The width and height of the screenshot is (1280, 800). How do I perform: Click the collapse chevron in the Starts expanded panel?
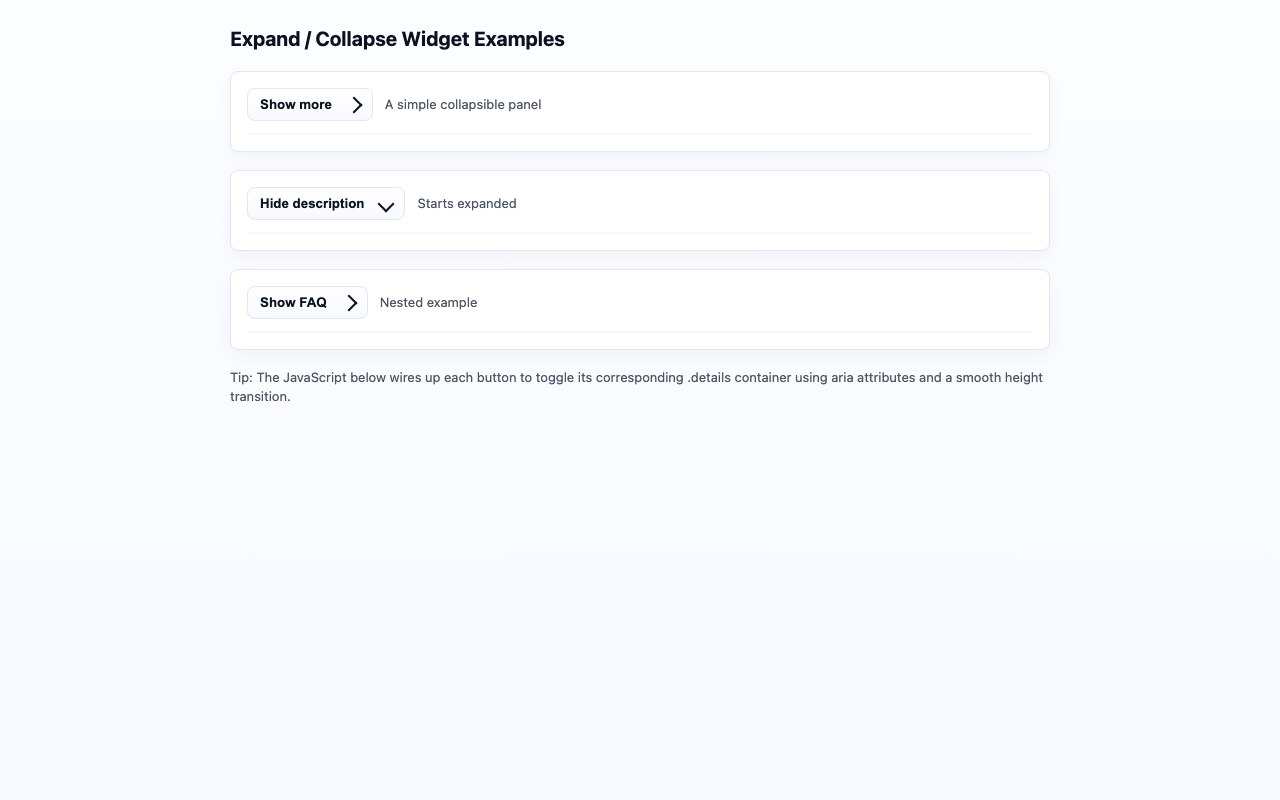pos(386,206)
